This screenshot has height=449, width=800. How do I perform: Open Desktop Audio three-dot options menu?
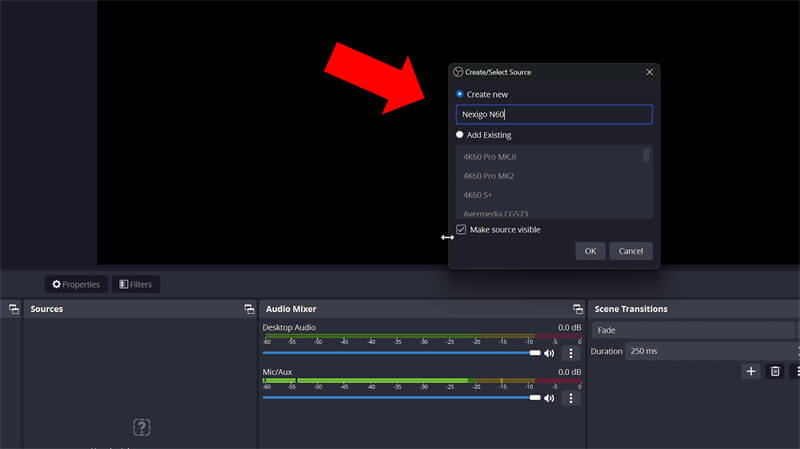pos(571,353)
